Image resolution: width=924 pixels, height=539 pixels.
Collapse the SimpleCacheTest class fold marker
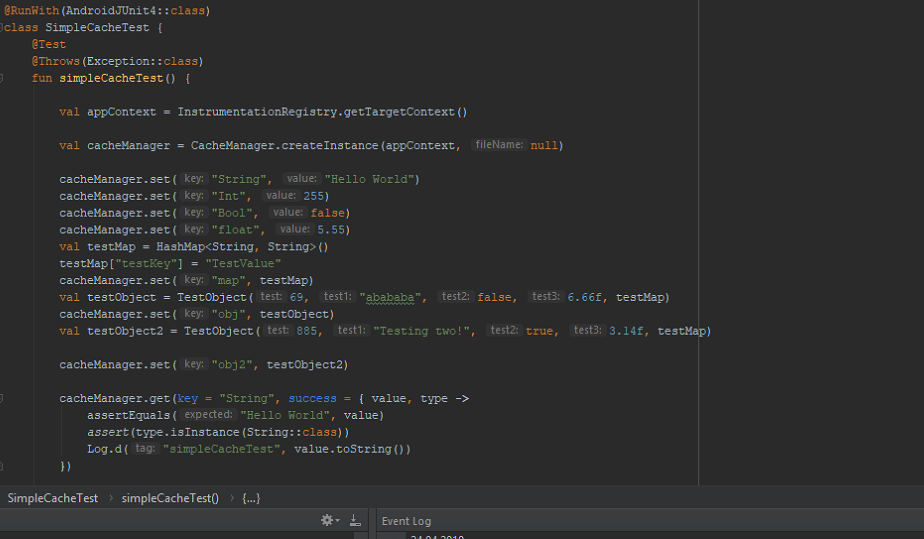[4, 27]
